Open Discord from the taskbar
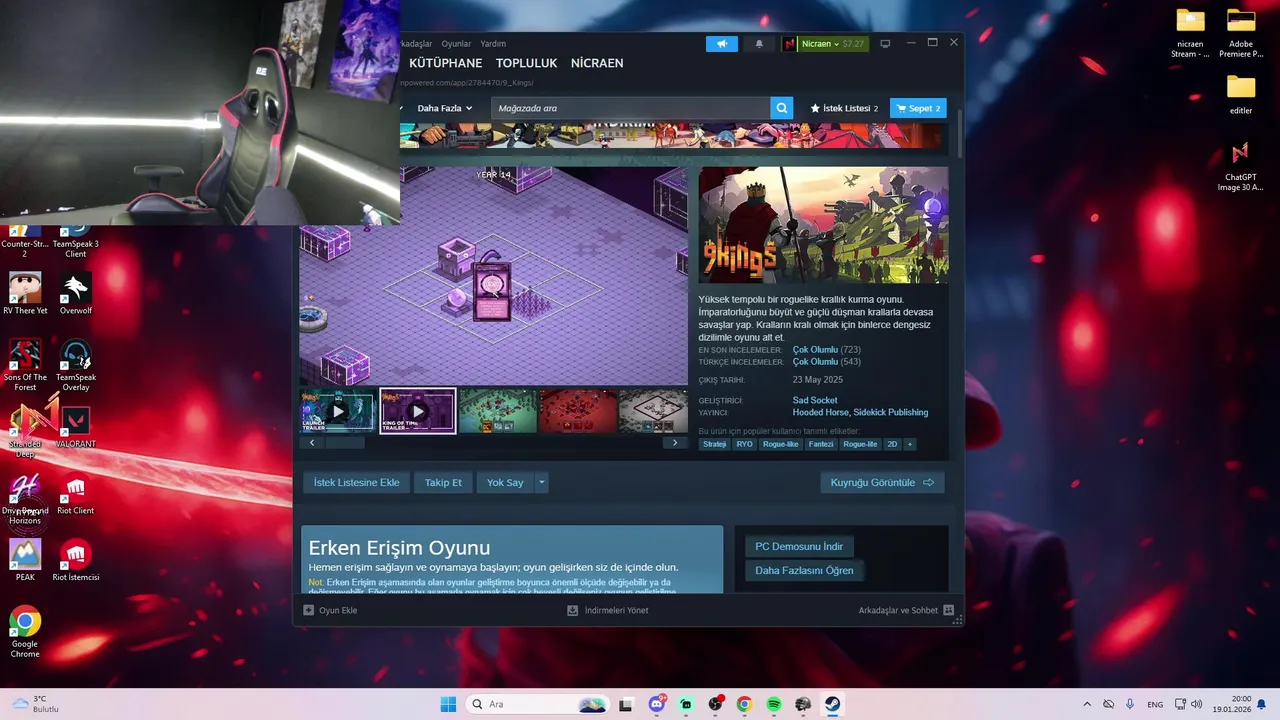Image resolution: width=1280 pixels, height=720 pixels. tap(657, 704)
